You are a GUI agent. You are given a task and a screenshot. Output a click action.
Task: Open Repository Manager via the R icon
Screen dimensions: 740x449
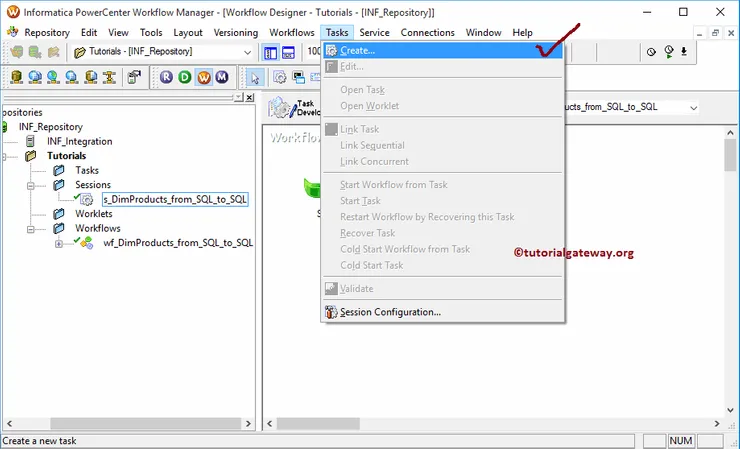166,77
